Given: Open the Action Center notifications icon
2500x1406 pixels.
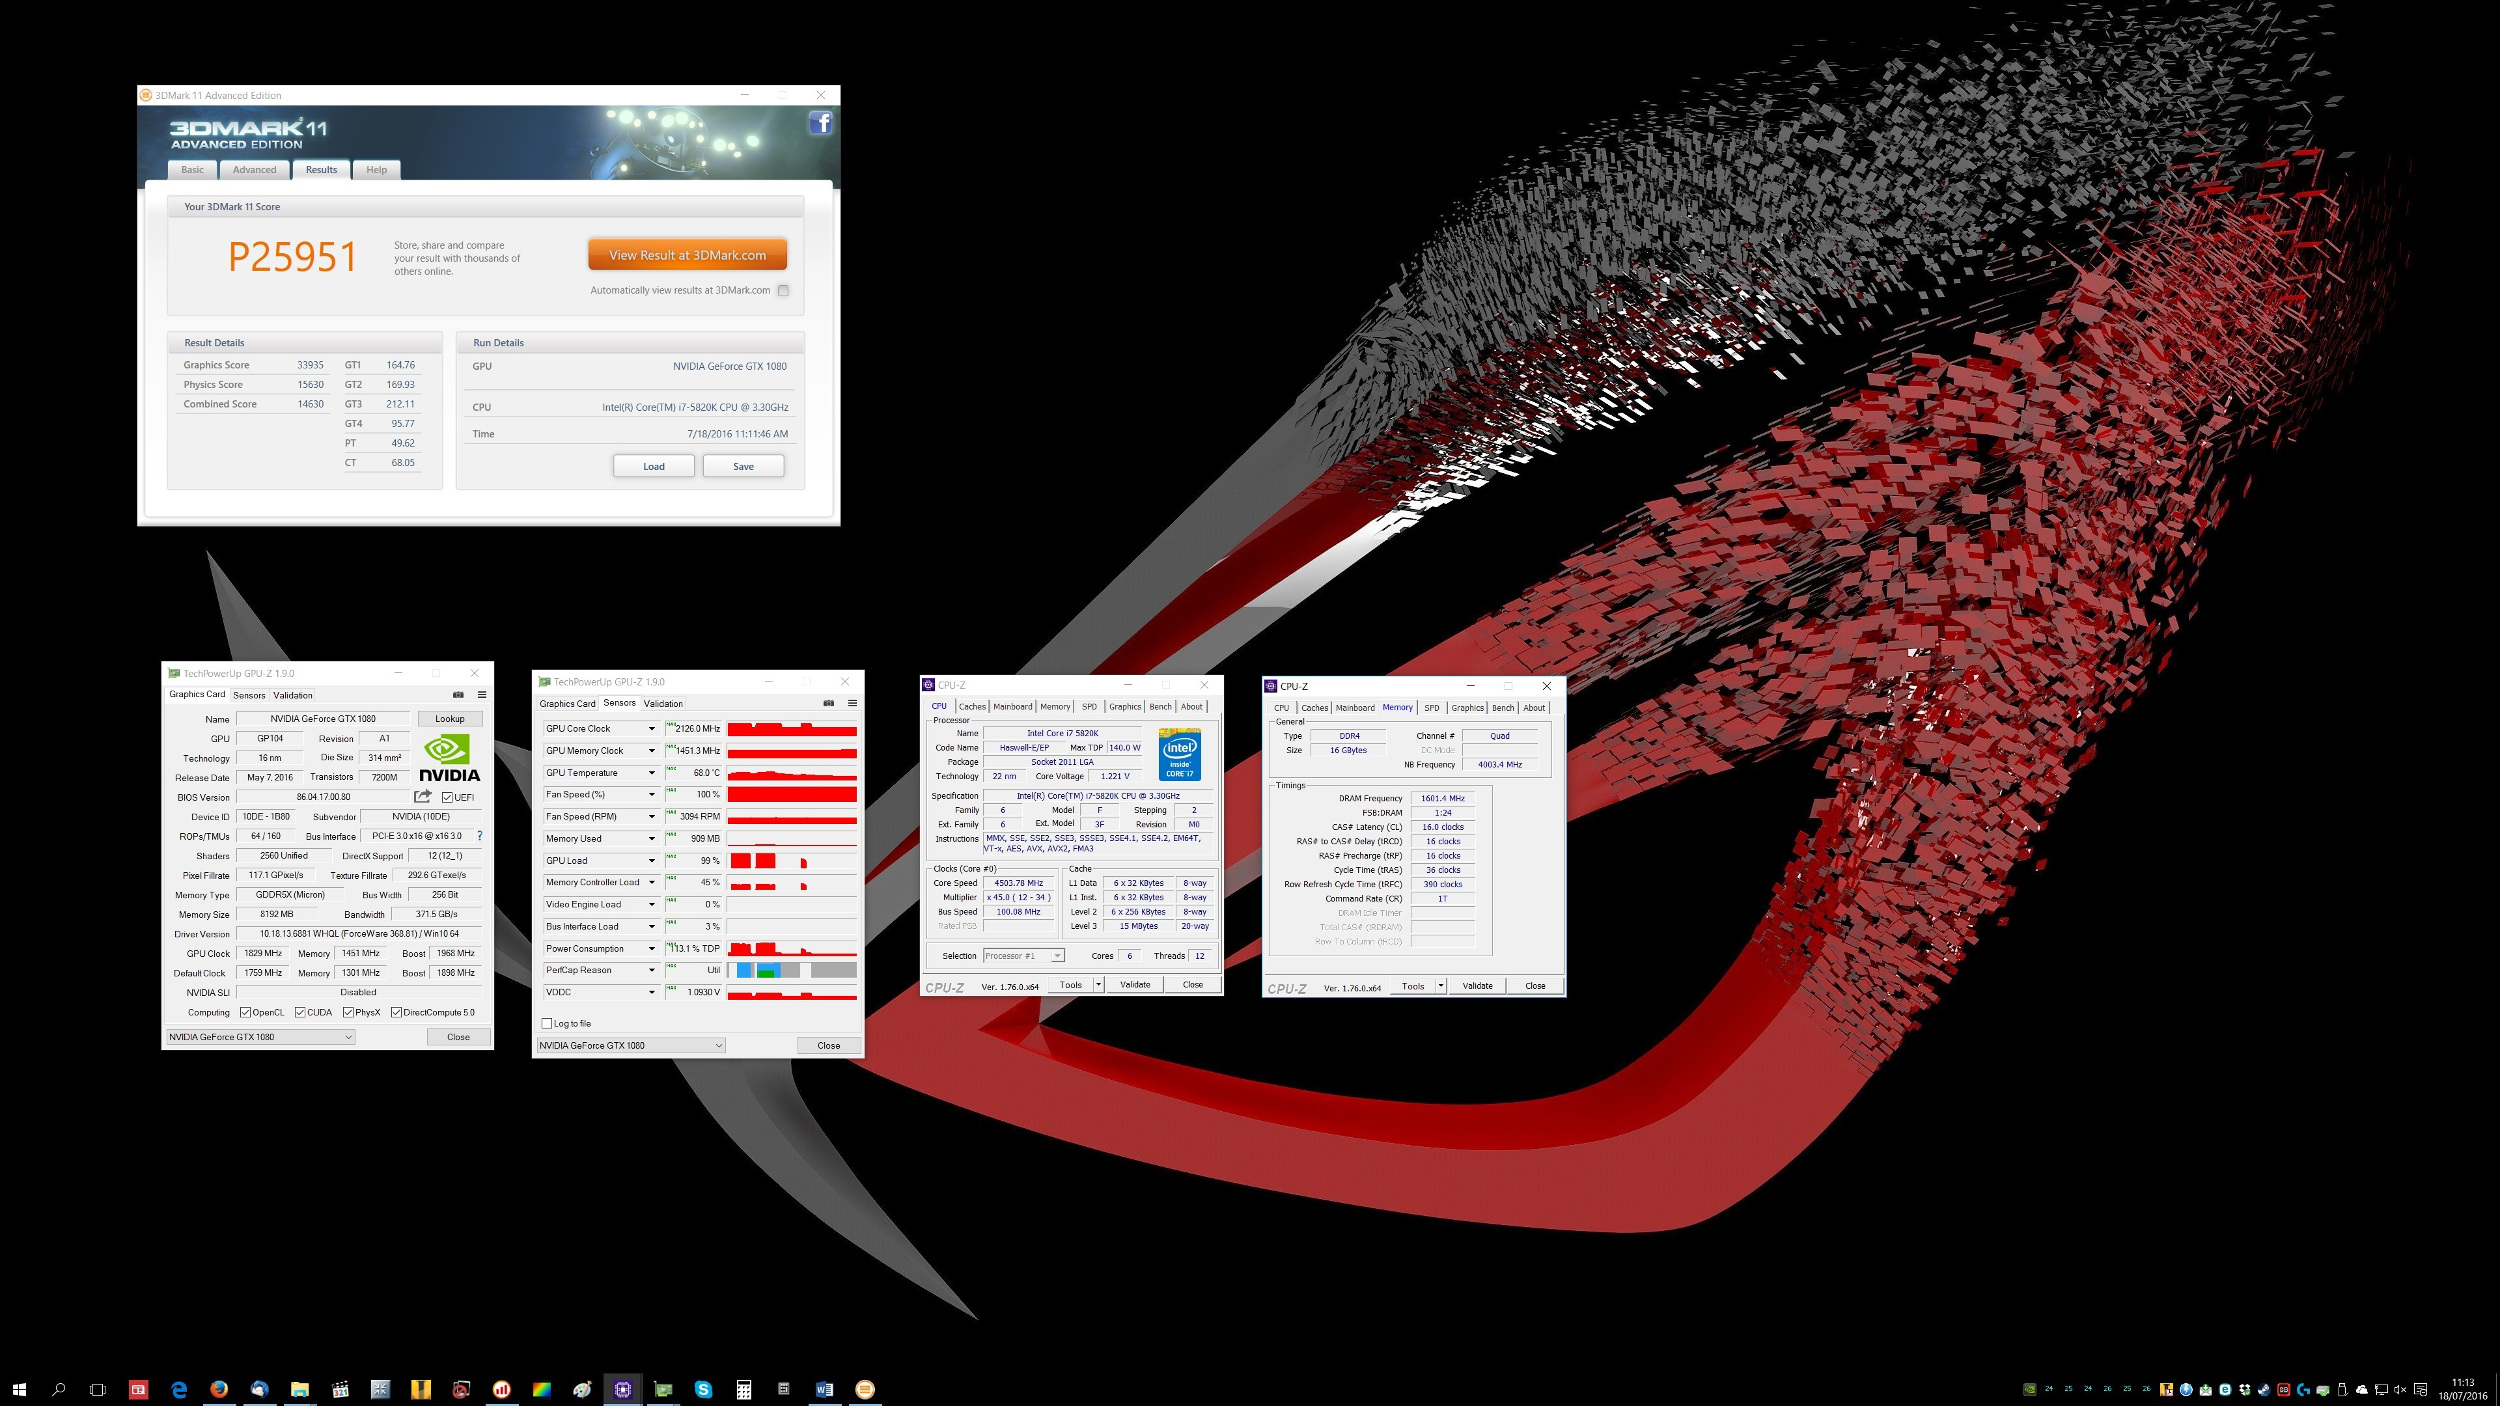Looking at the screenshot, I should [x=2420, y=1389].
